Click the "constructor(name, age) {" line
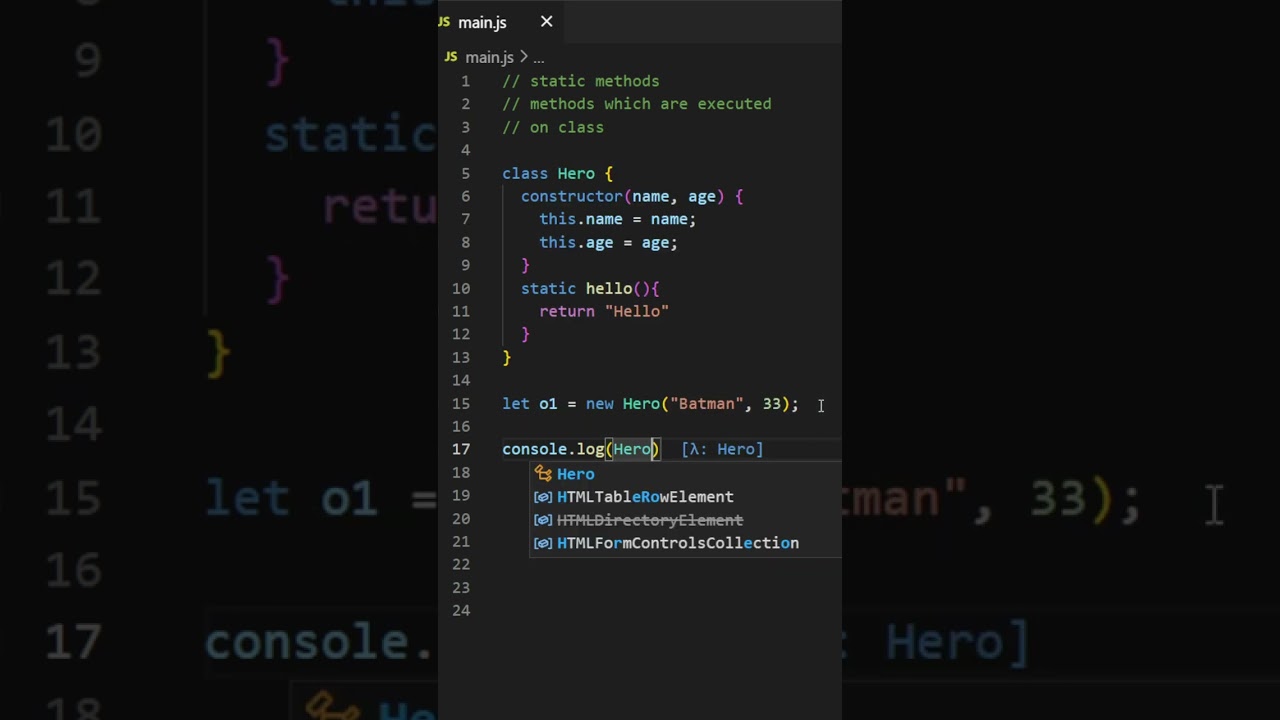Image resolution: width=1280 pixels, height=720 pixels. click(x=632, y=197)
